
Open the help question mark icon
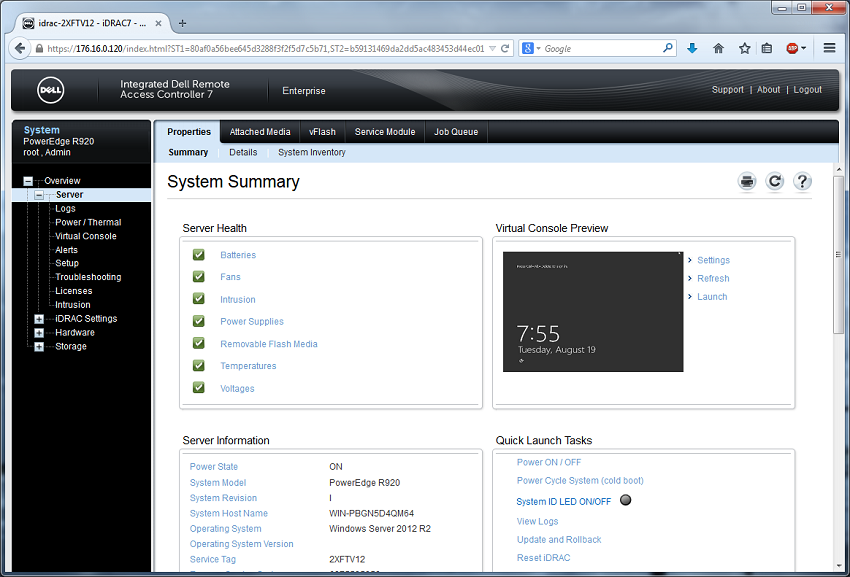pyautogui.click(x=802, y=181)
